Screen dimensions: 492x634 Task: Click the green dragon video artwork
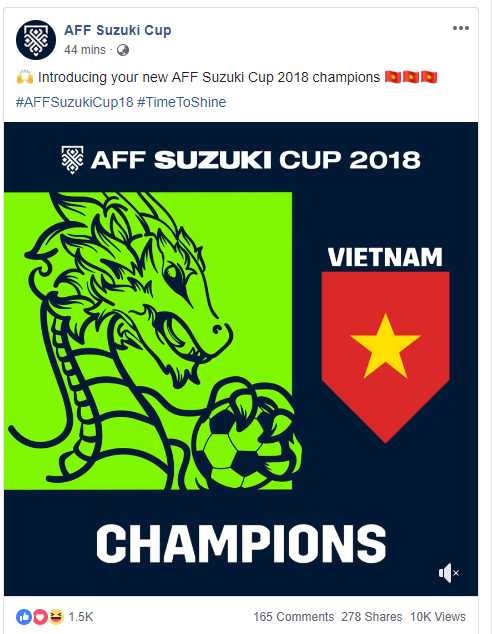[x=148, y=341]
